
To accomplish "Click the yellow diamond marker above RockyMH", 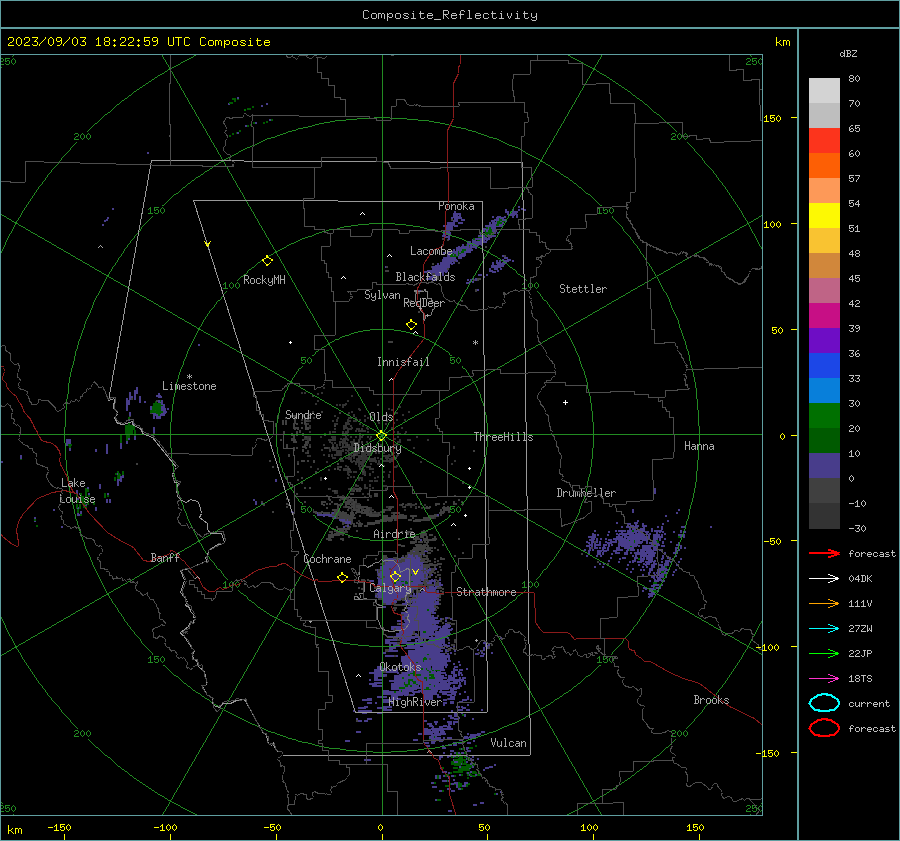I will [267, 261].
